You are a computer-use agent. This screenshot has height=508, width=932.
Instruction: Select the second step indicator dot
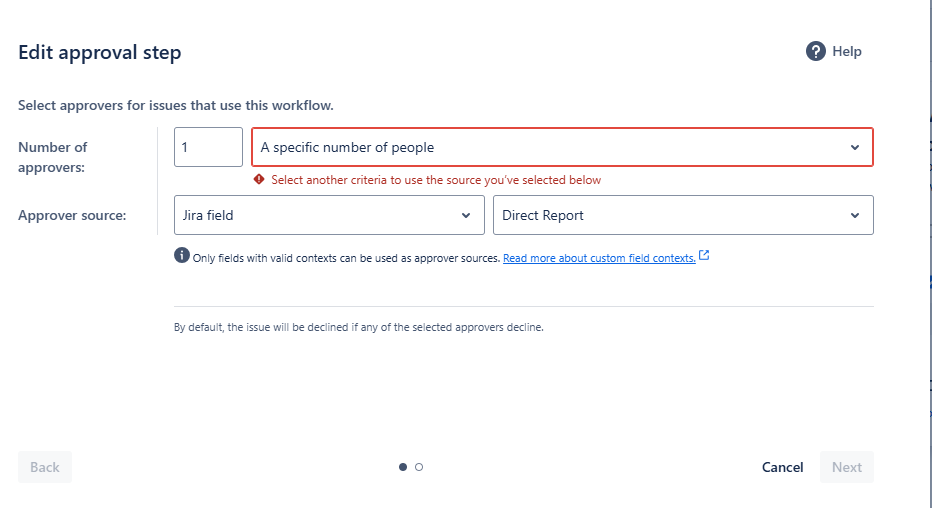(x=419, y=467)
